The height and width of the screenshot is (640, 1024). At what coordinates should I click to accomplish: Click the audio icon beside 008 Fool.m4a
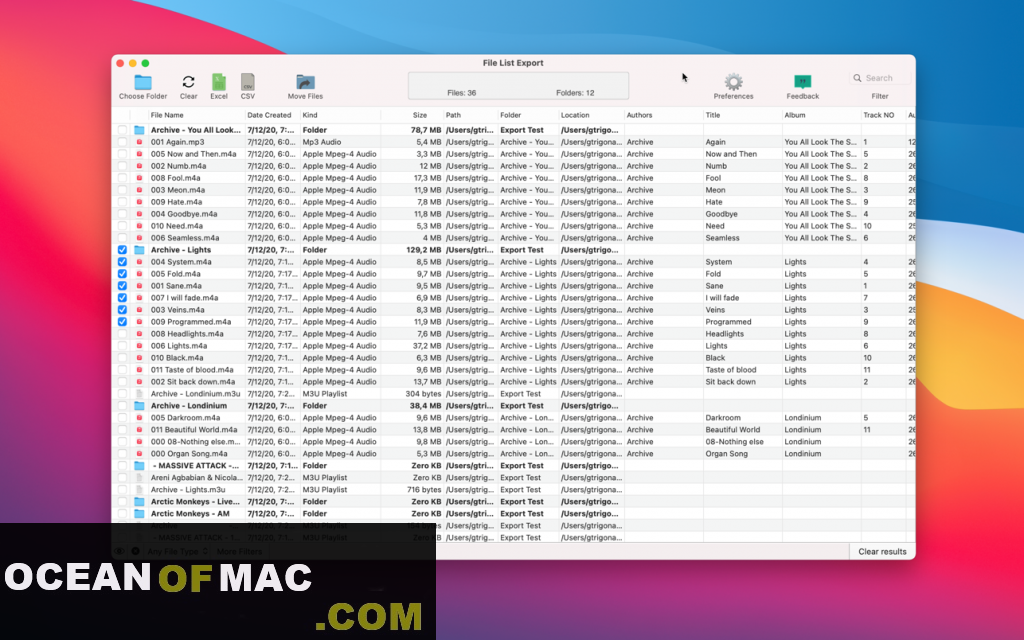139,178
